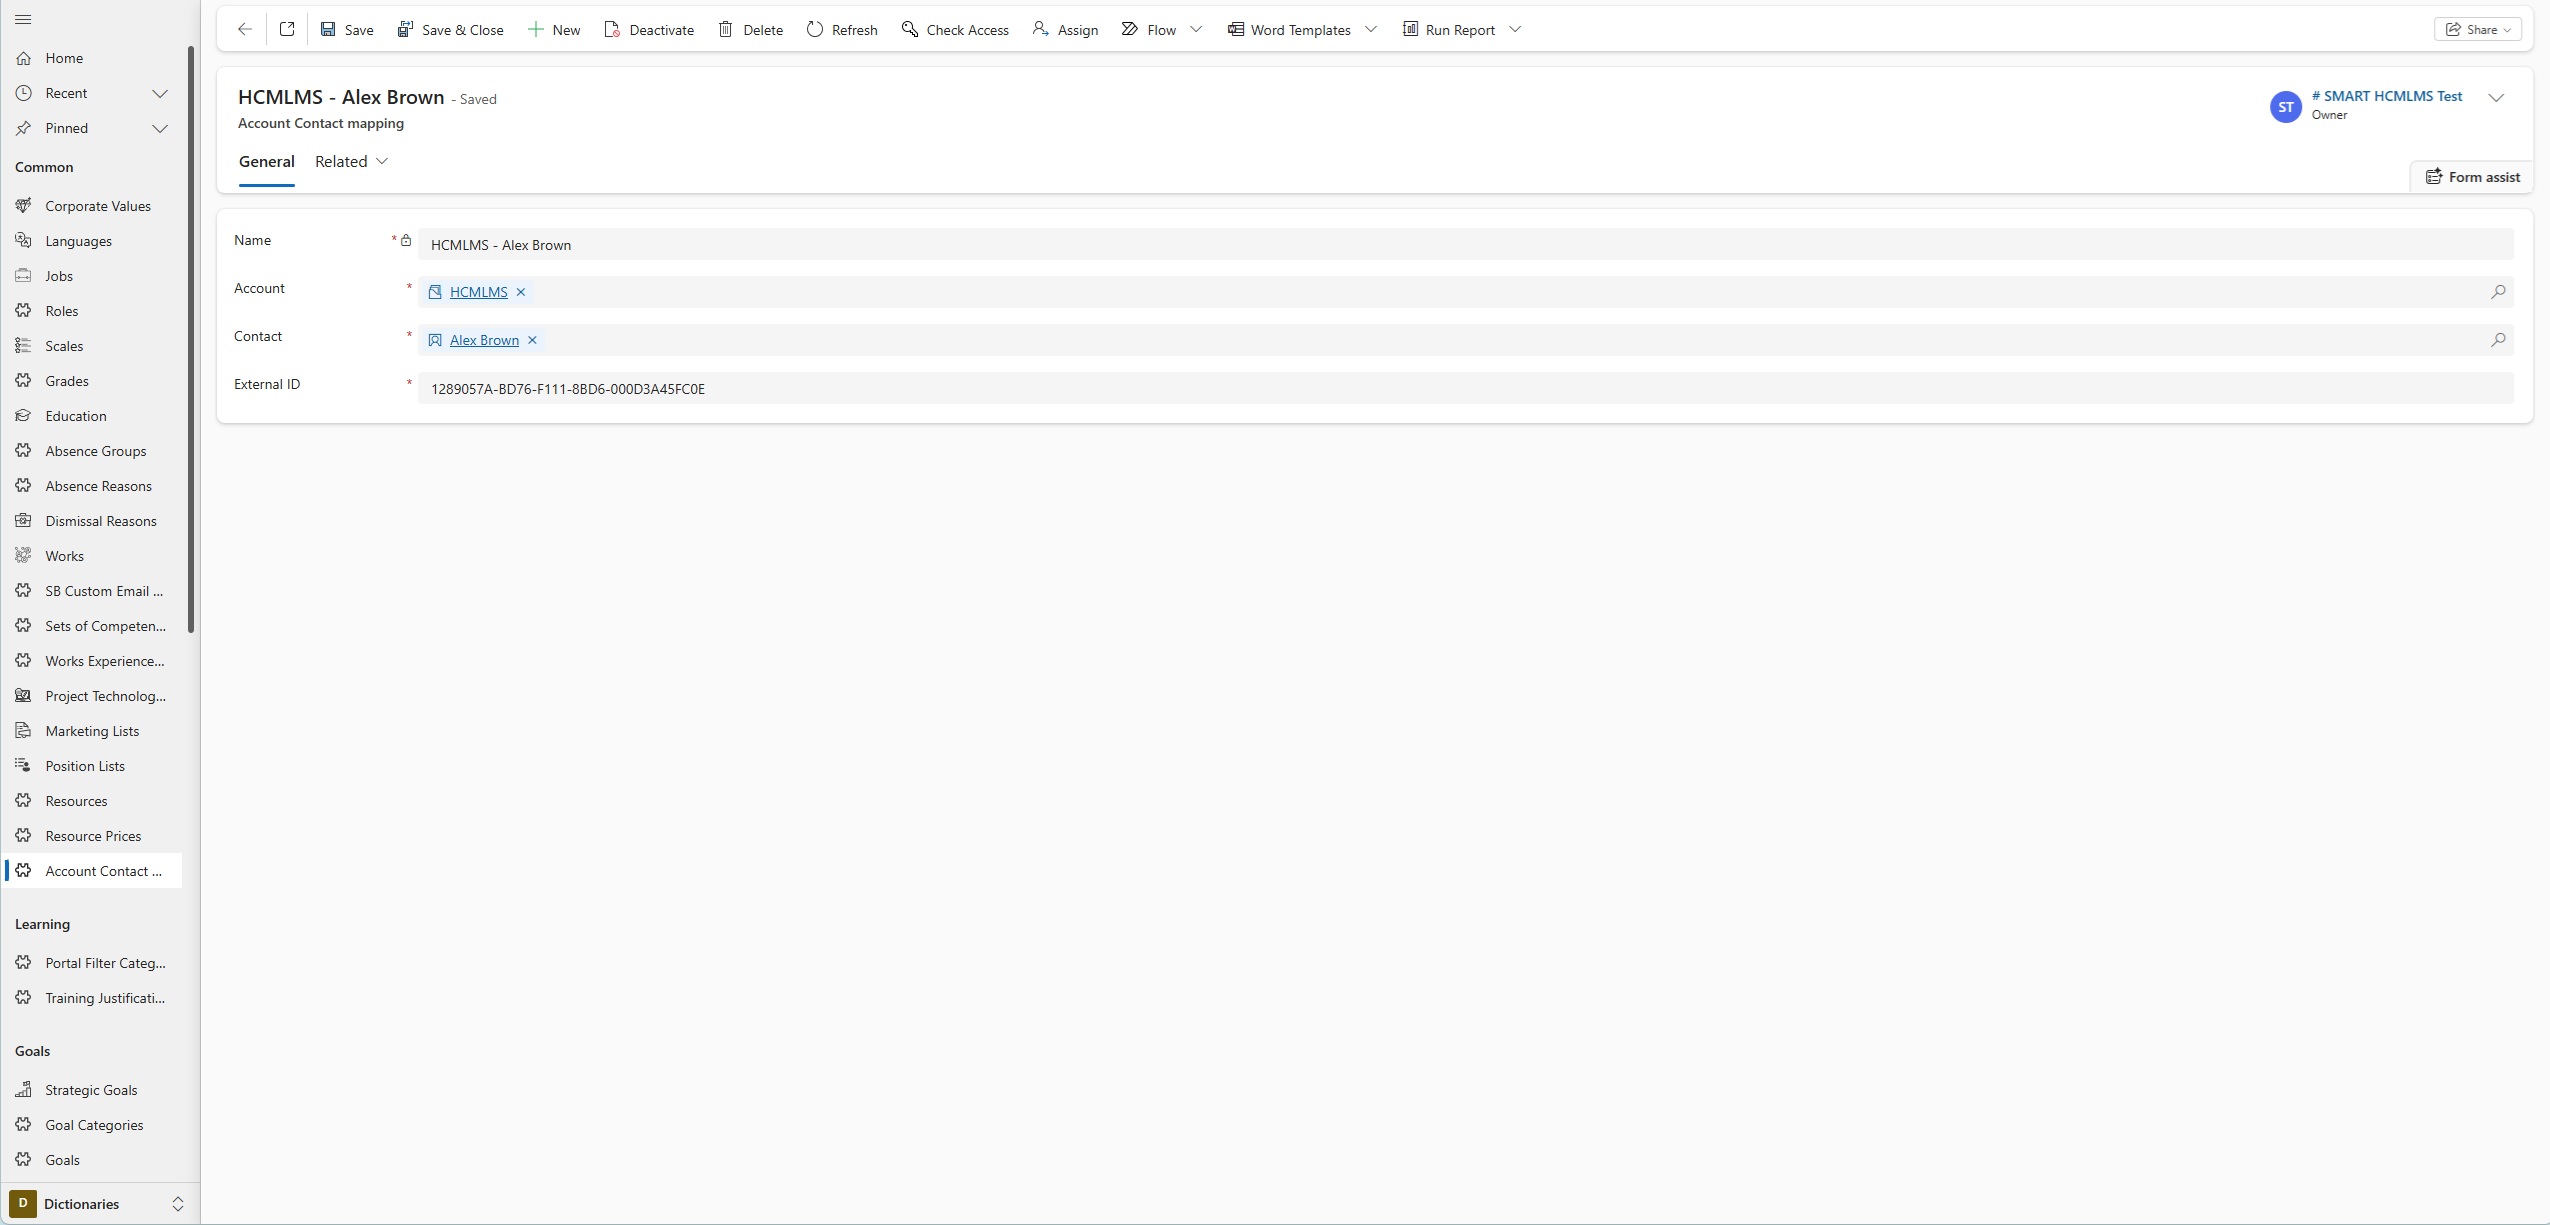Open Sets of Competencies item
2550x1225 pixels.
pyautogui.click(x=92, y=626)
